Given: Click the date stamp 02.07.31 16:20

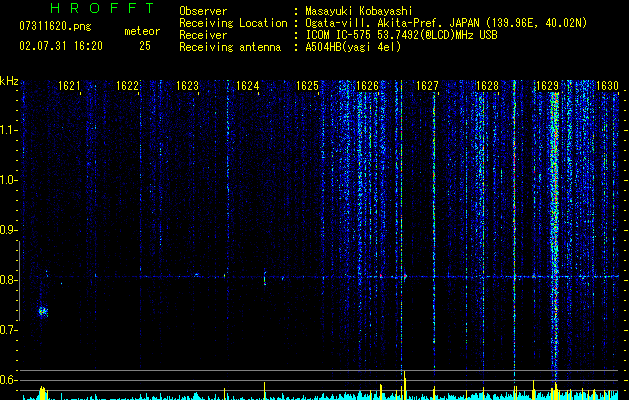Looking at the screenshot, I should pos(61,46).
